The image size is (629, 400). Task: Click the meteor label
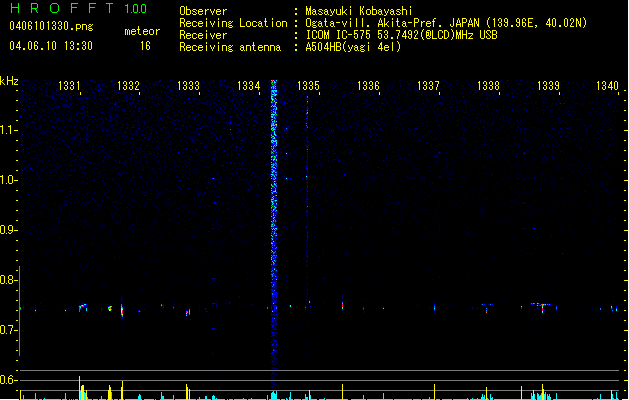click(142, 31)
